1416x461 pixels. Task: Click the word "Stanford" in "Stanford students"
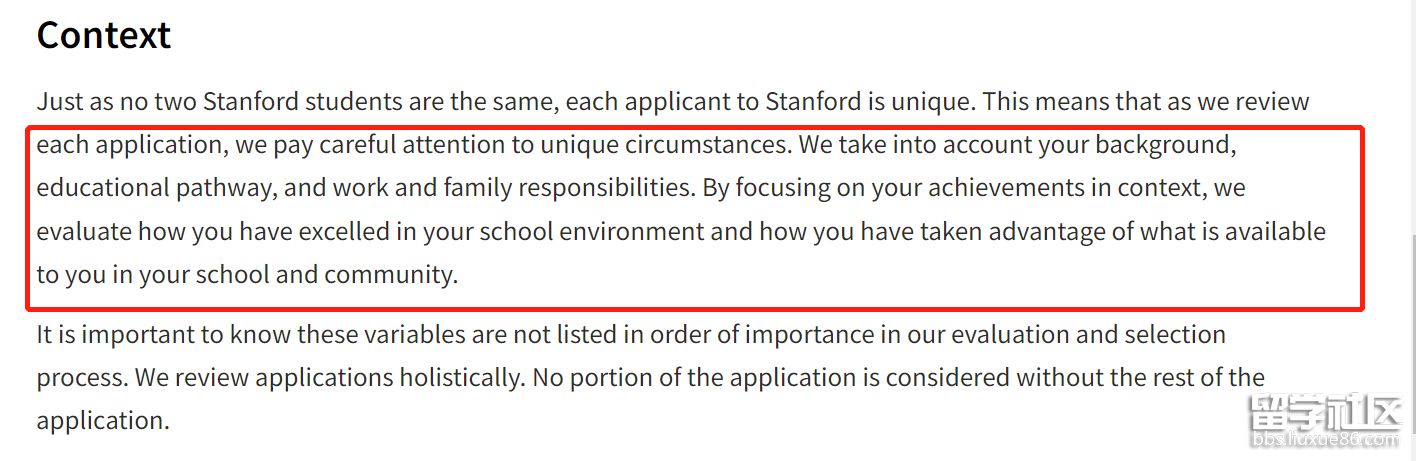251,101
